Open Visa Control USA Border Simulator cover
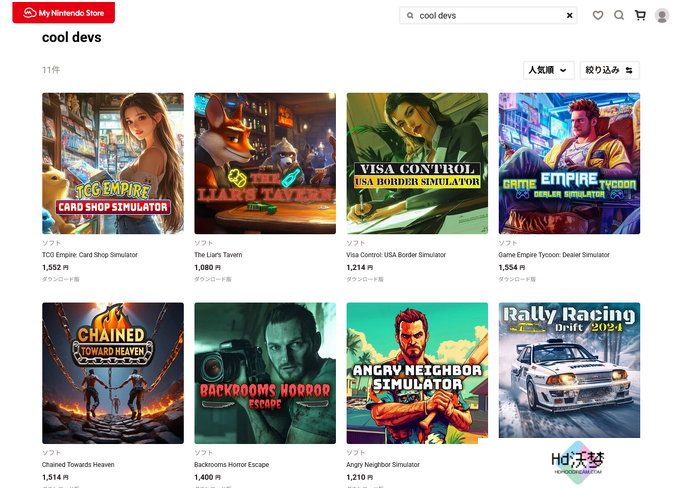This screenshot has width=678, height=488. 417,163
